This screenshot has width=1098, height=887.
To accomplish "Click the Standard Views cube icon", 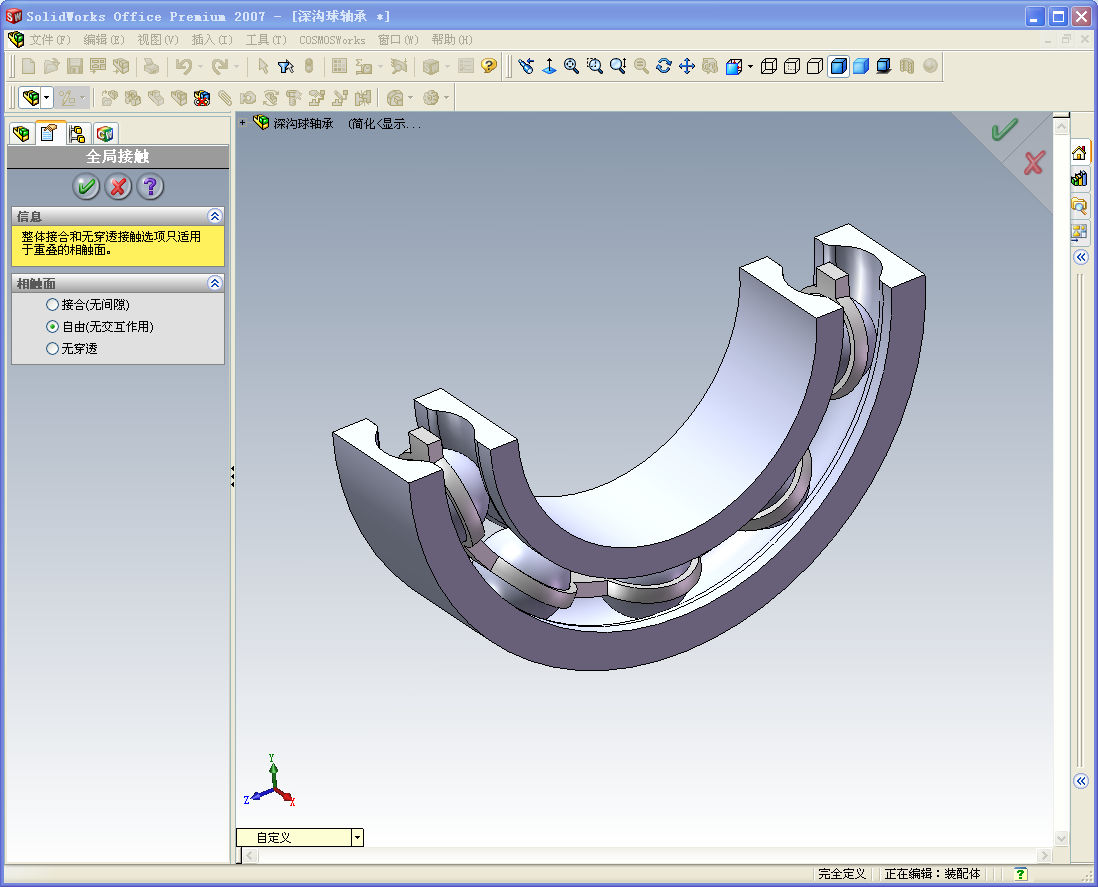I will 734,67.
